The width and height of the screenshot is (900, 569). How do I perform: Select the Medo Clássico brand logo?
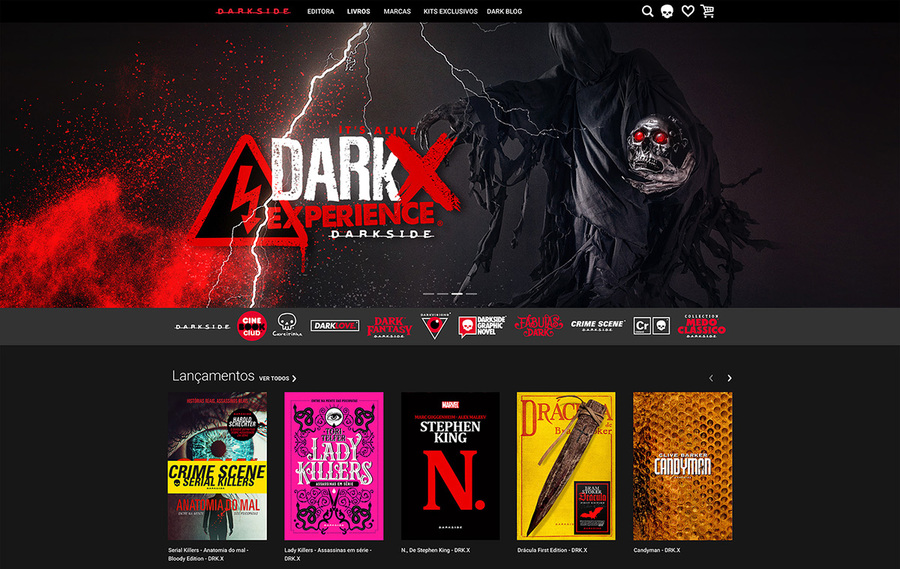point(701,326)
